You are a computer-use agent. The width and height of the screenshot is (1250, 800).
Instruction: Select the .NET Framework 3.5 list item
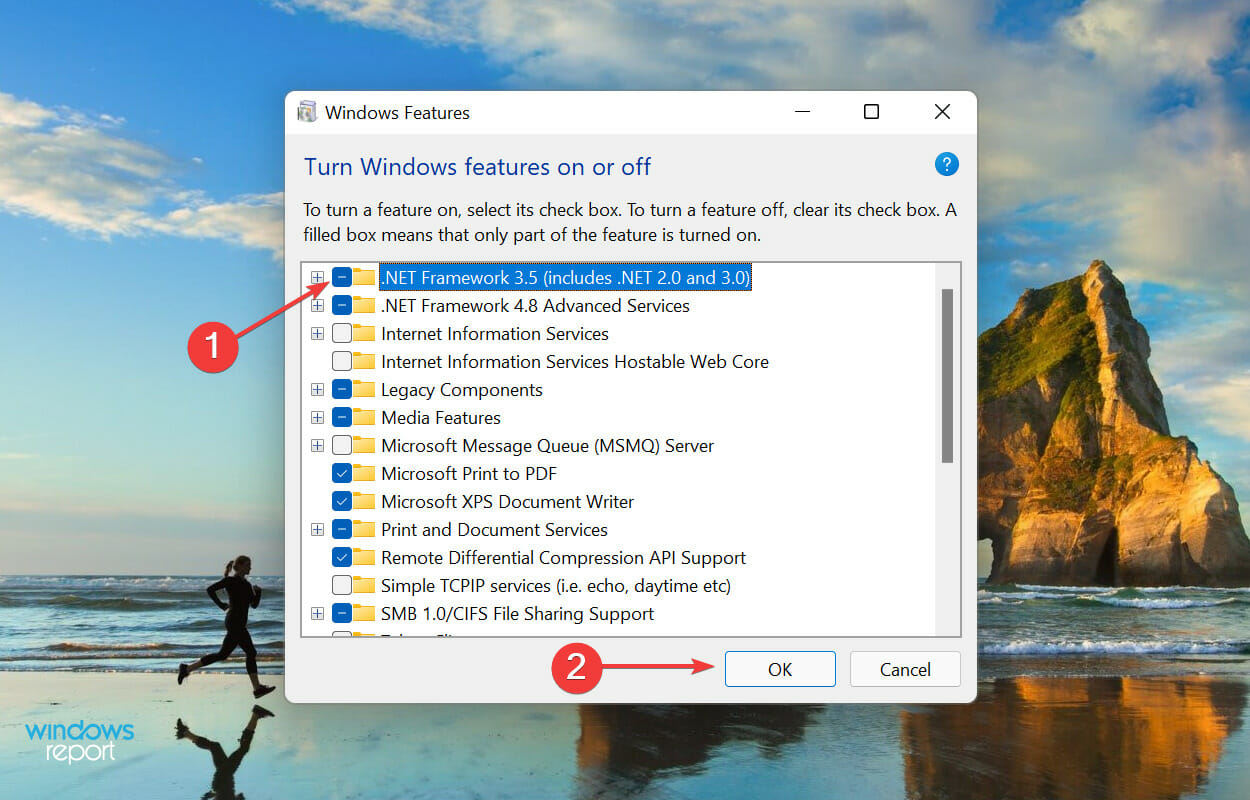(565, 277)
